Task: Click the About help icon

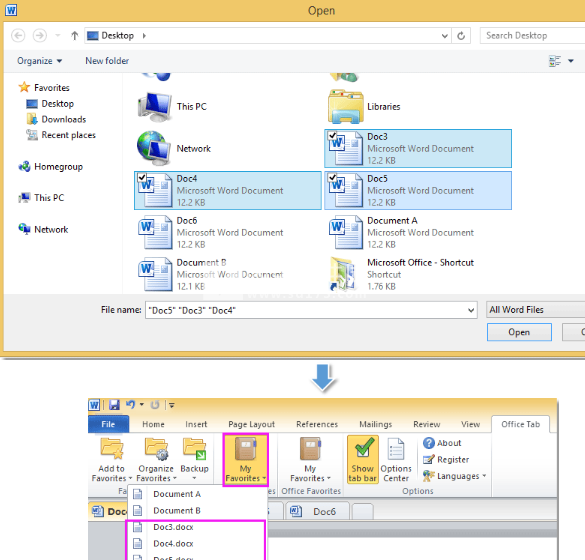Action: 429,443
